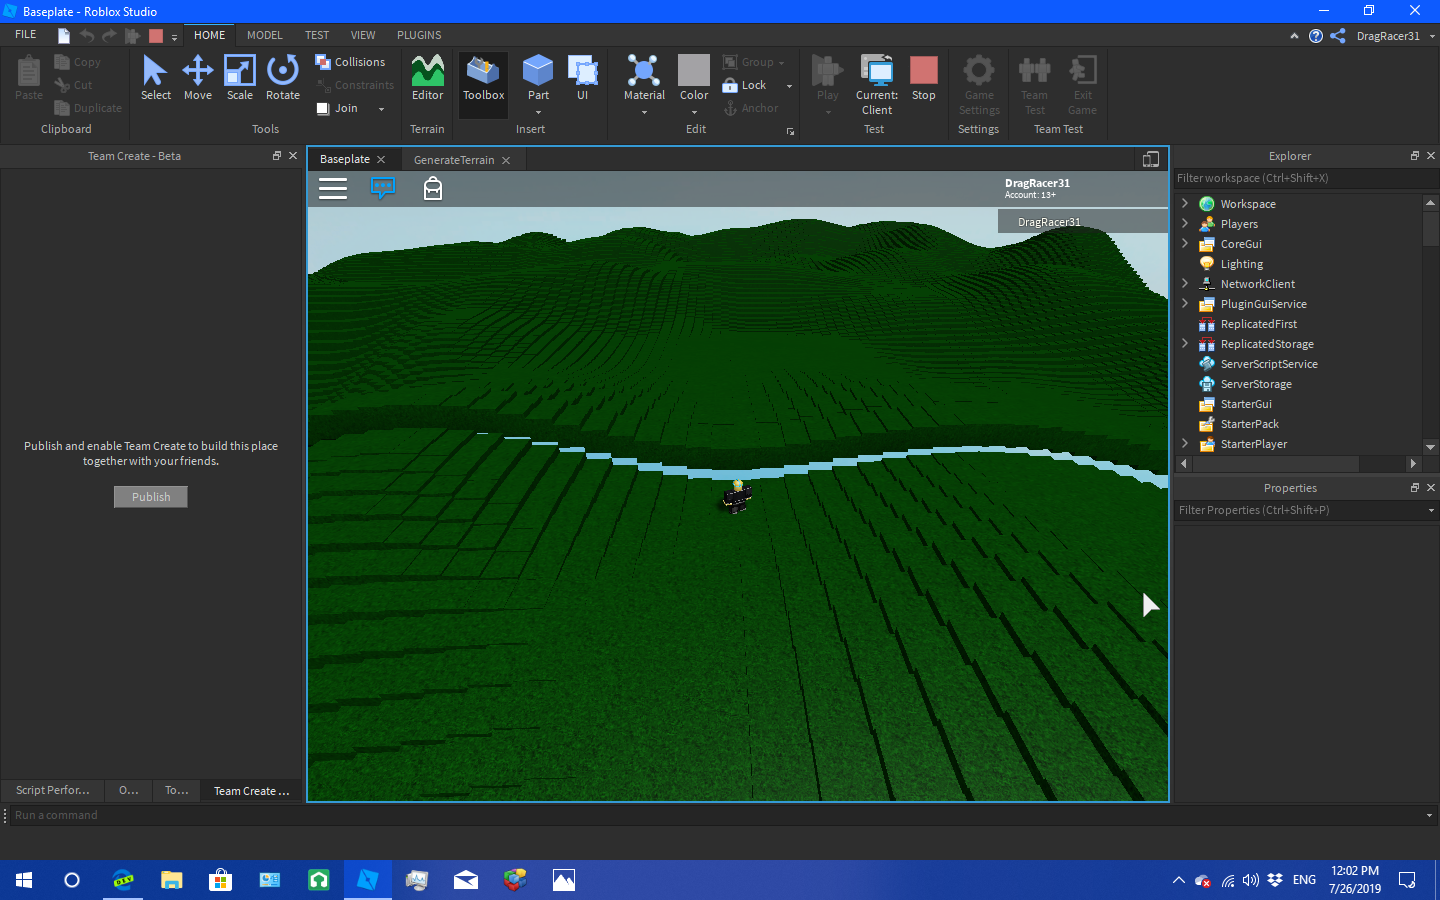Open the Script Performance bottom tab
Image resolution: width=1440 pixels, height=900 pixels.
(x=52, y=790)
